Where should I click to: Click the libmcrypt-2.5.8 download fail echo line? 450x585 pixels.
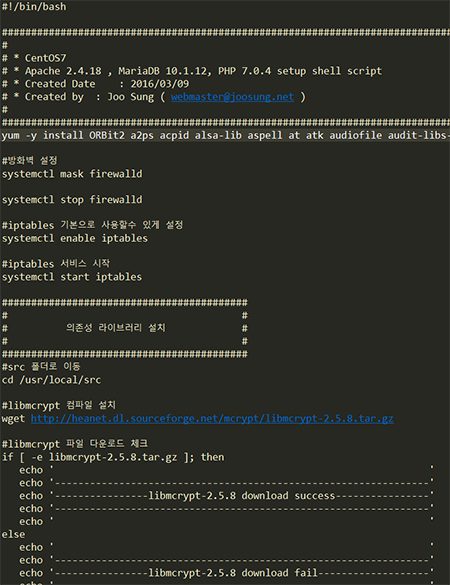[x=226, y=573]
